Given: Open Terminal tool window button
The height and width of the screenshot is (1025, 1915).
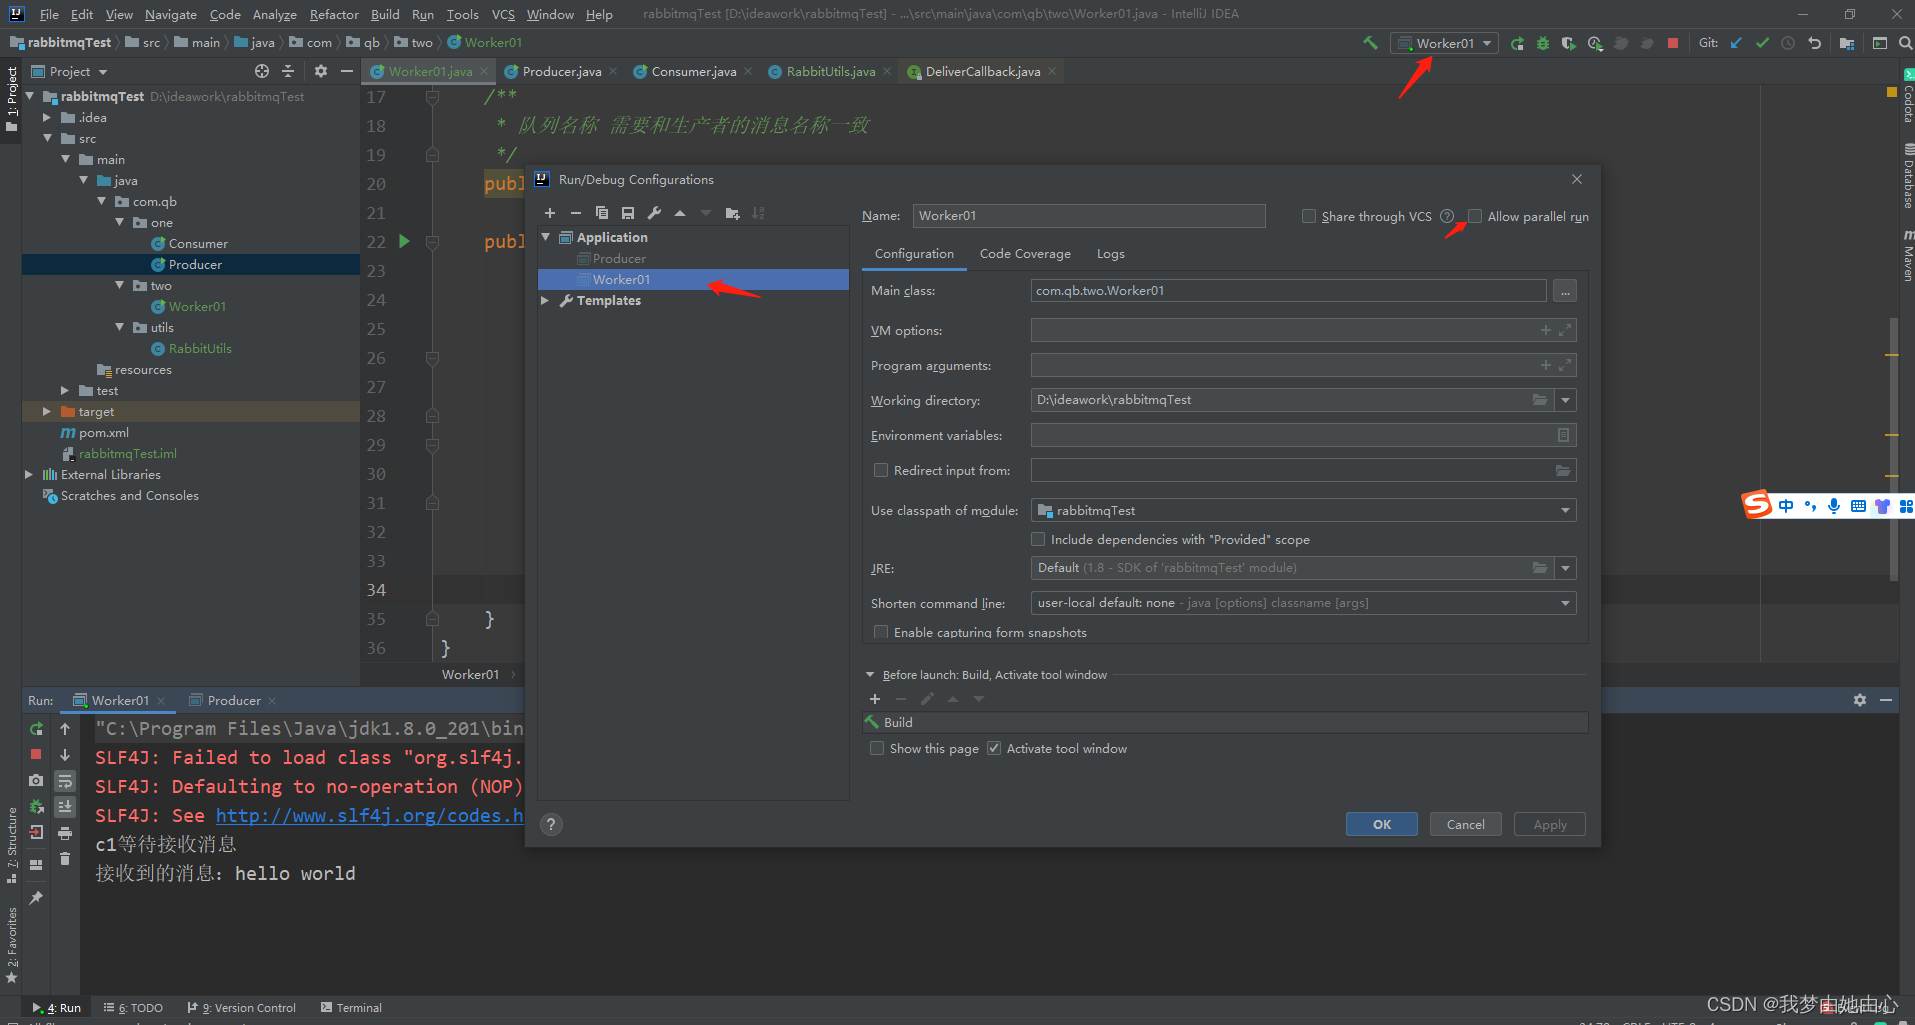Looking at the screenshot, I should point(352,1007).
